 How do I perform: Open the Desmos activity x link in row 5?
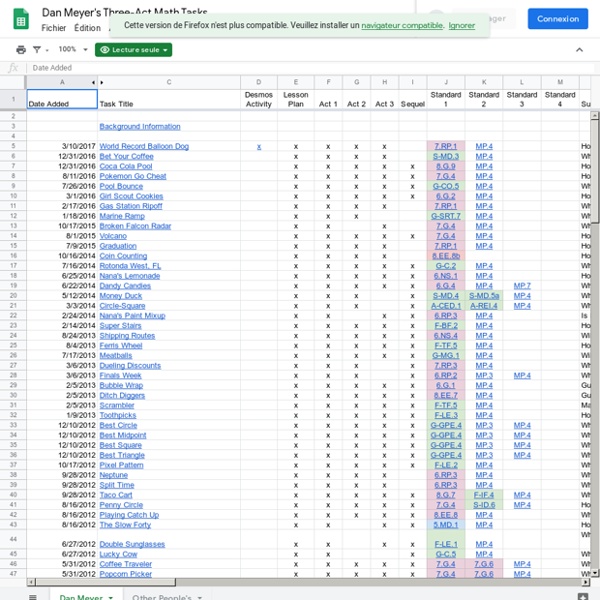tap(259, 146)
